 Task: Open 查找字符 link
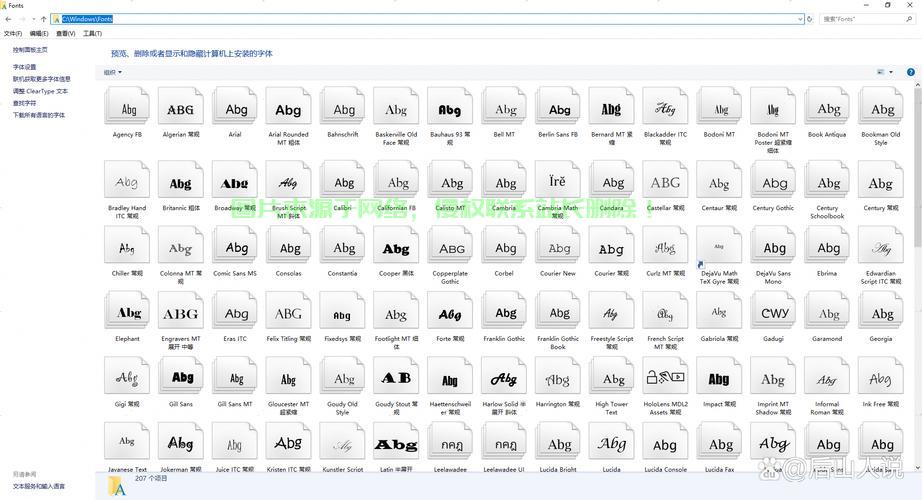[25, 103]
